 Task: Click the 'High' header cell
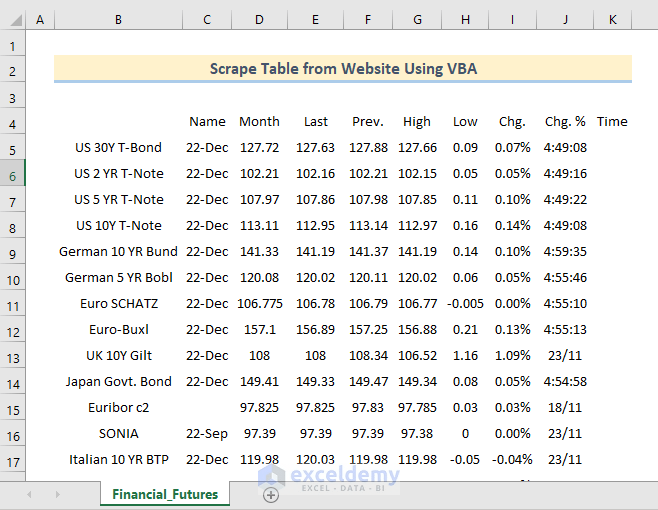[x=417, y=121]
